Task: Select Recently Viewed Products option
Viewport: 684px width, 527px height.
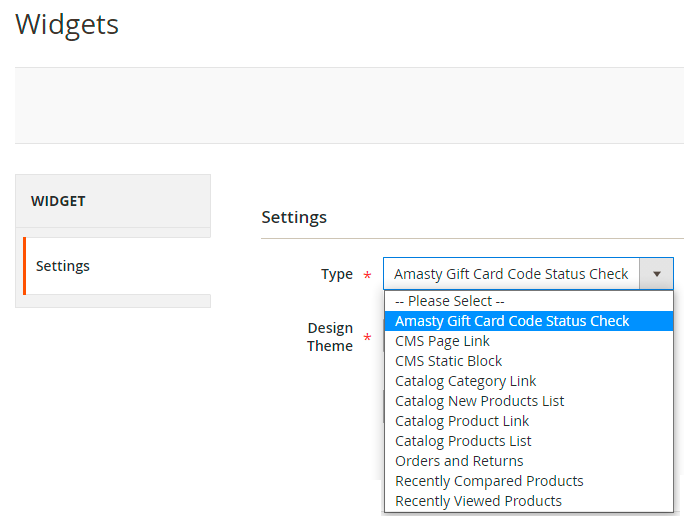Action: click(478, 501)
